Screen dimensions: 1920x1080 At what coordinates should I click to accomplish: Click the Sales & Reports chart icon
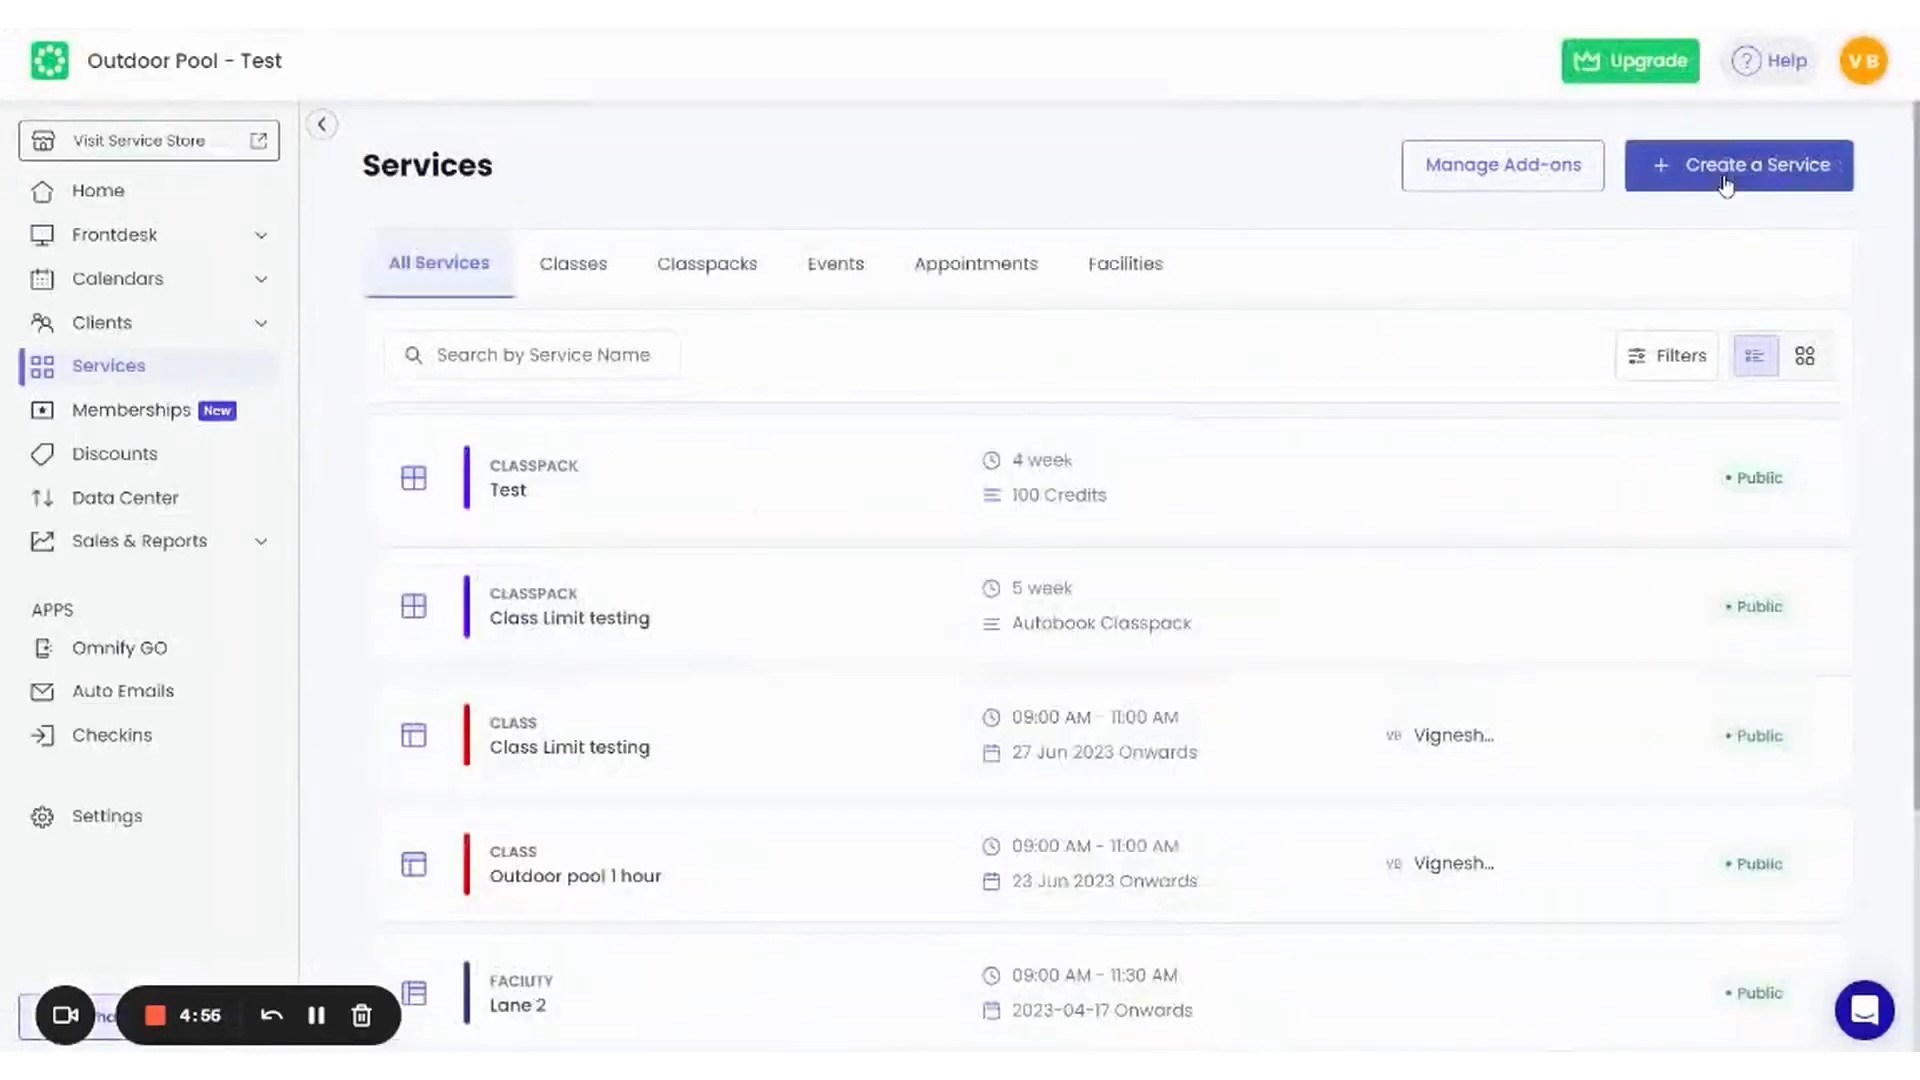point(42,541)
